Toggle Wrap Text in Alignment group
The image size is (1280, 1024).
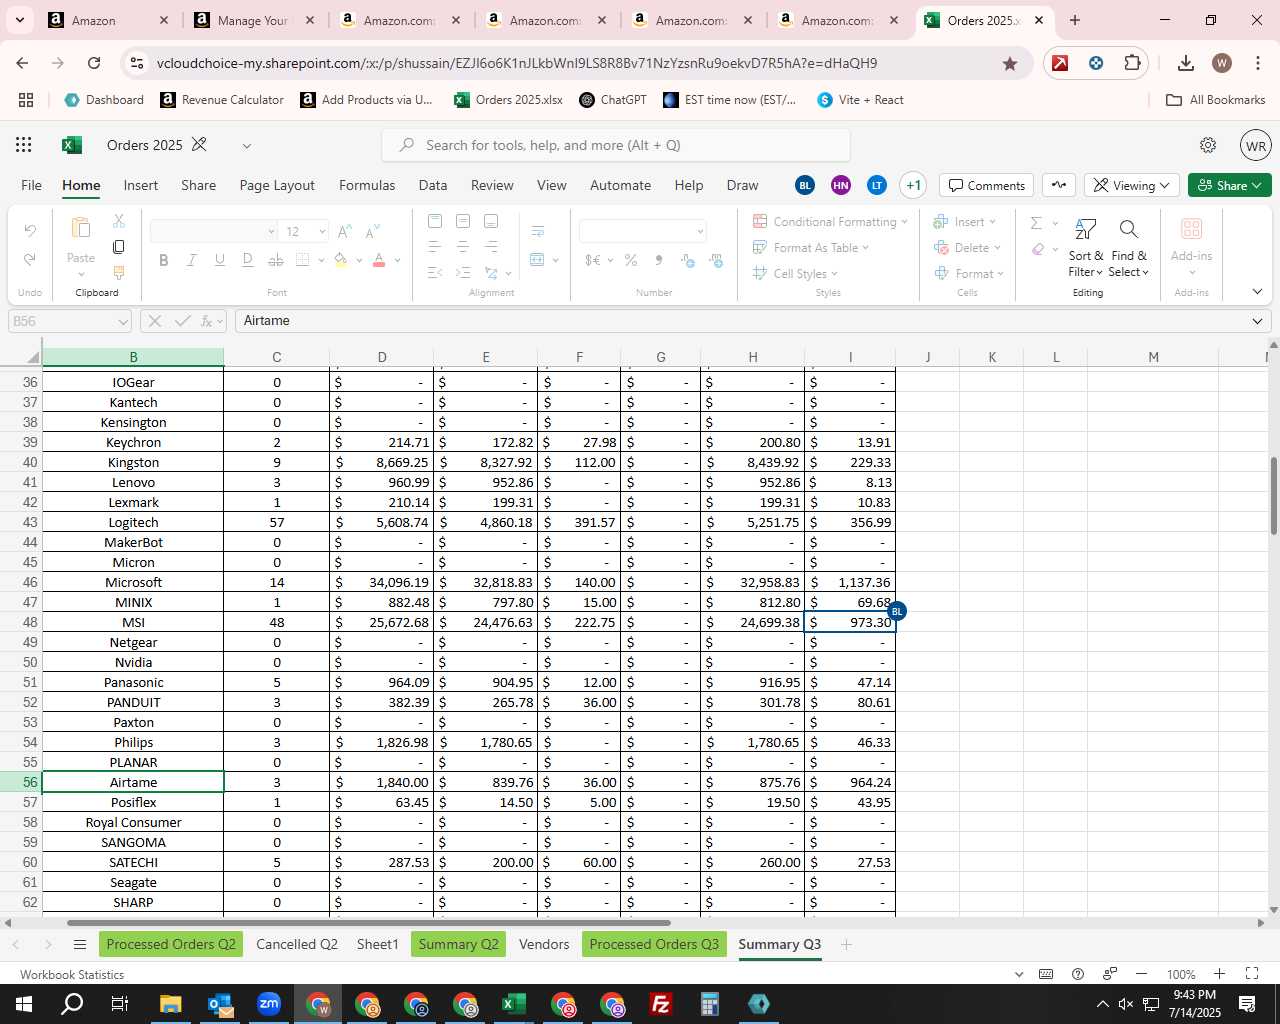point(538,231)
